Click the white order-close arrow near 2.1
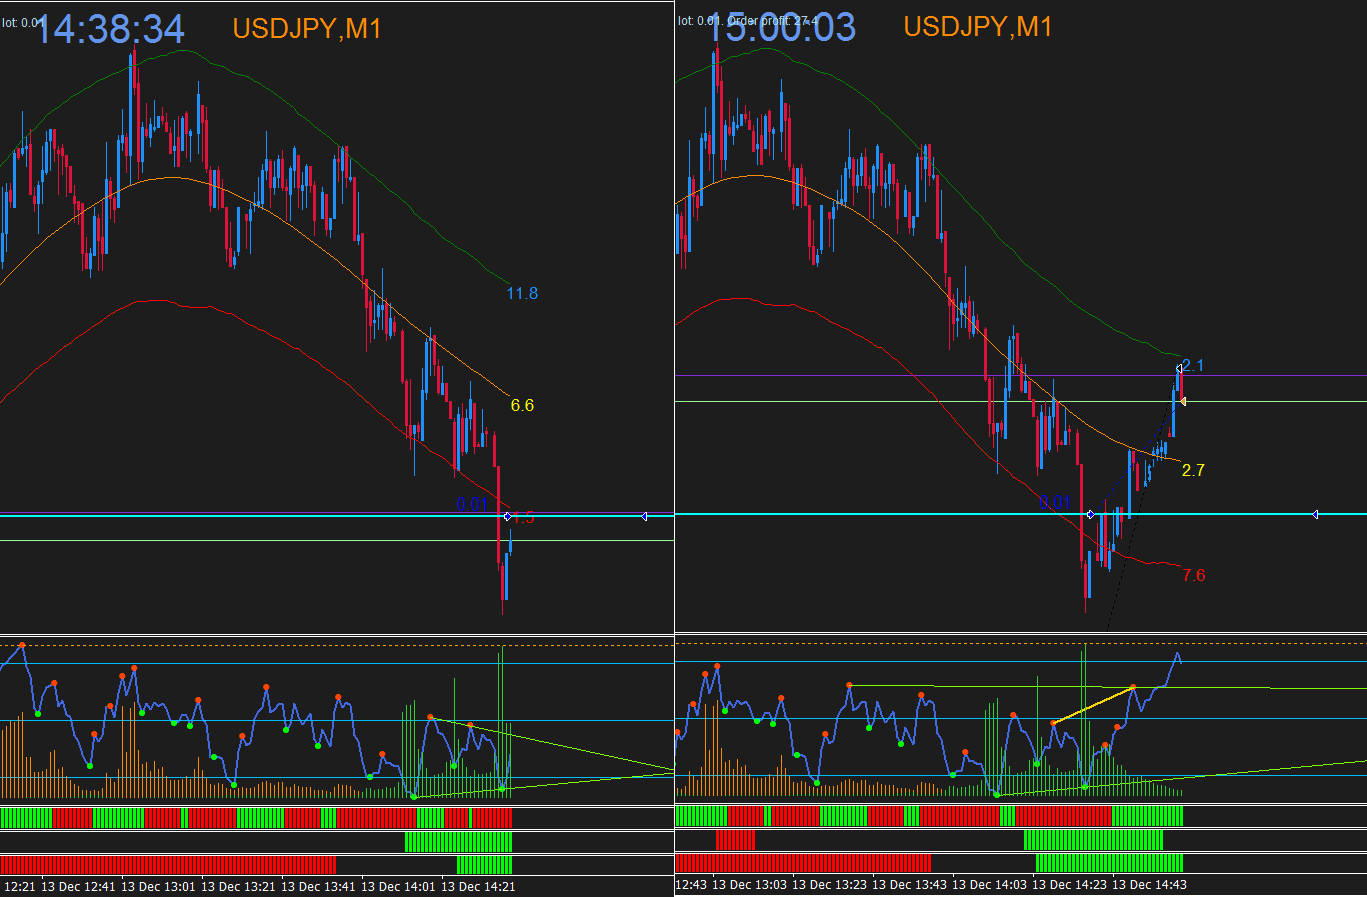Viewport: 1367px width, 897px height. (x=1179, y=369)
